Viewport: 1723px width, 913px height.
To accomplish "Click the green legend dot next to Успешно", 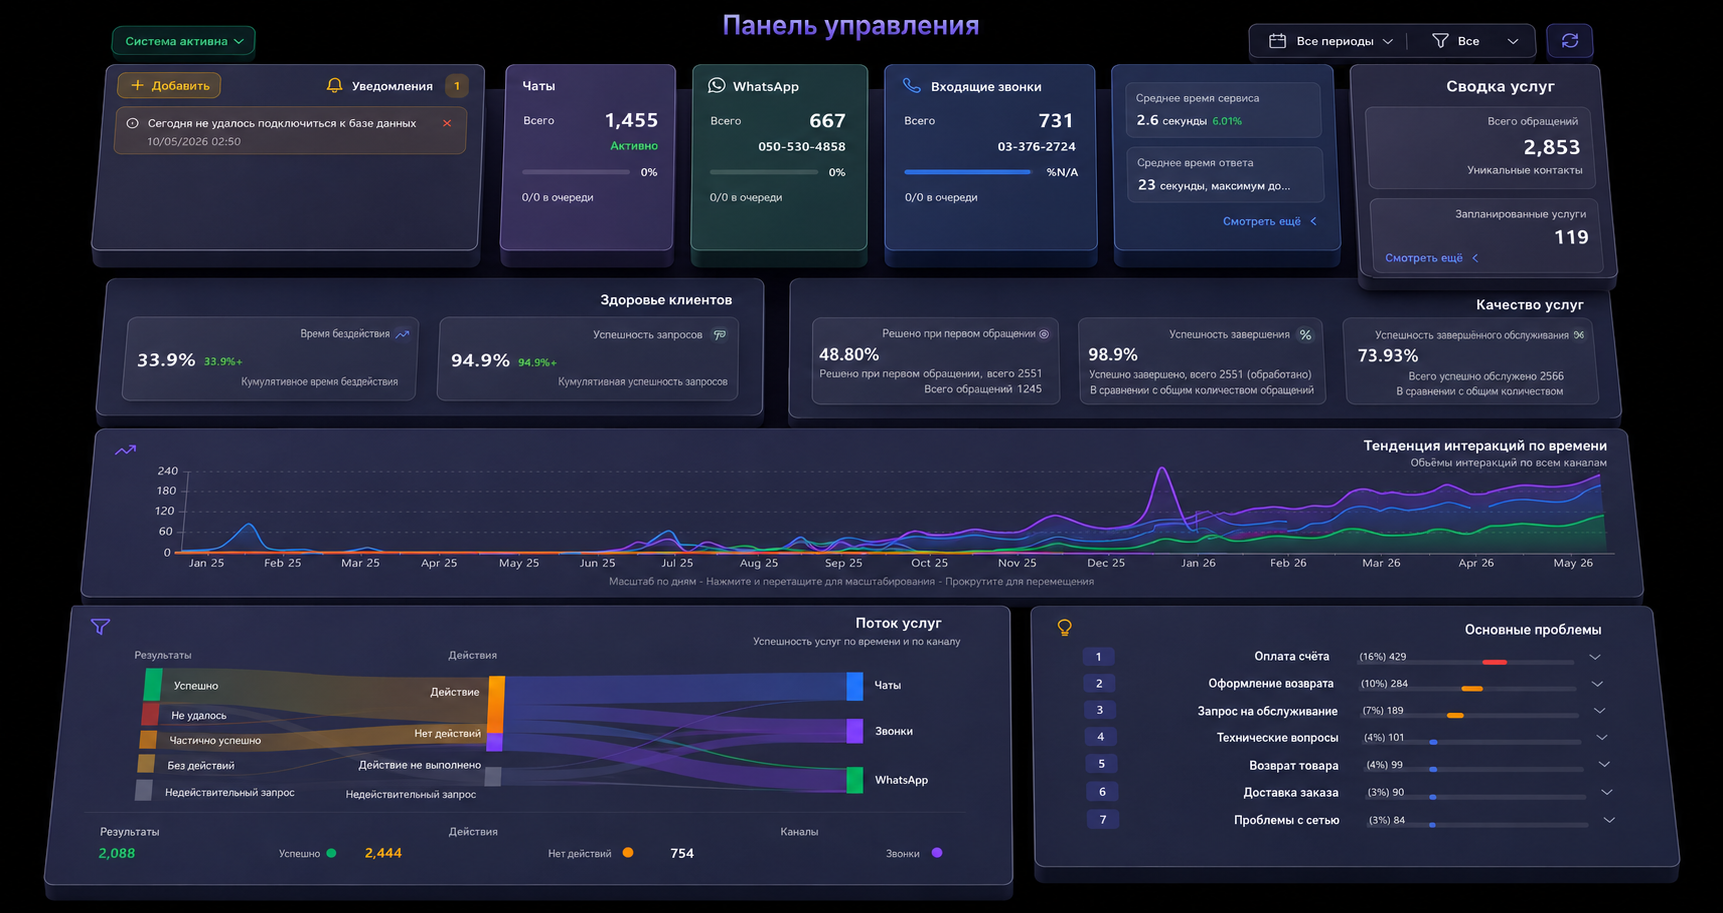I will point(331,853).
